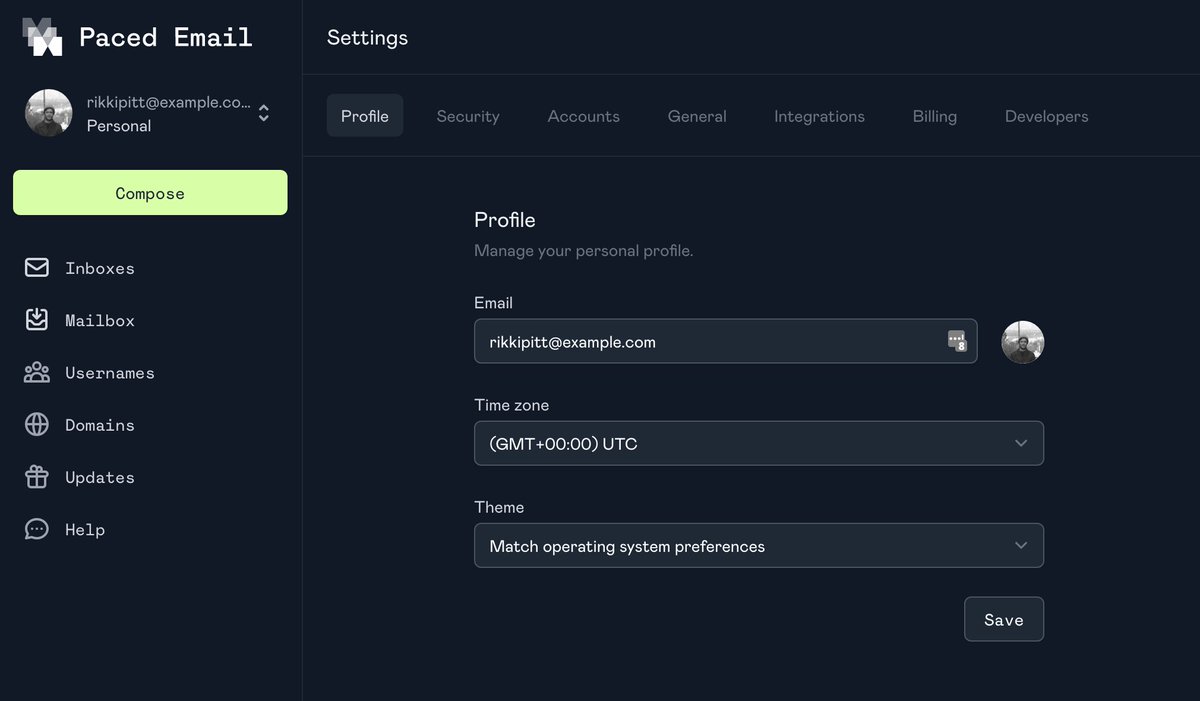The width and height of the screenshot is (1200, 701).
Task: Open the Theme preferences dropdown
Action: tap(758, 545)
